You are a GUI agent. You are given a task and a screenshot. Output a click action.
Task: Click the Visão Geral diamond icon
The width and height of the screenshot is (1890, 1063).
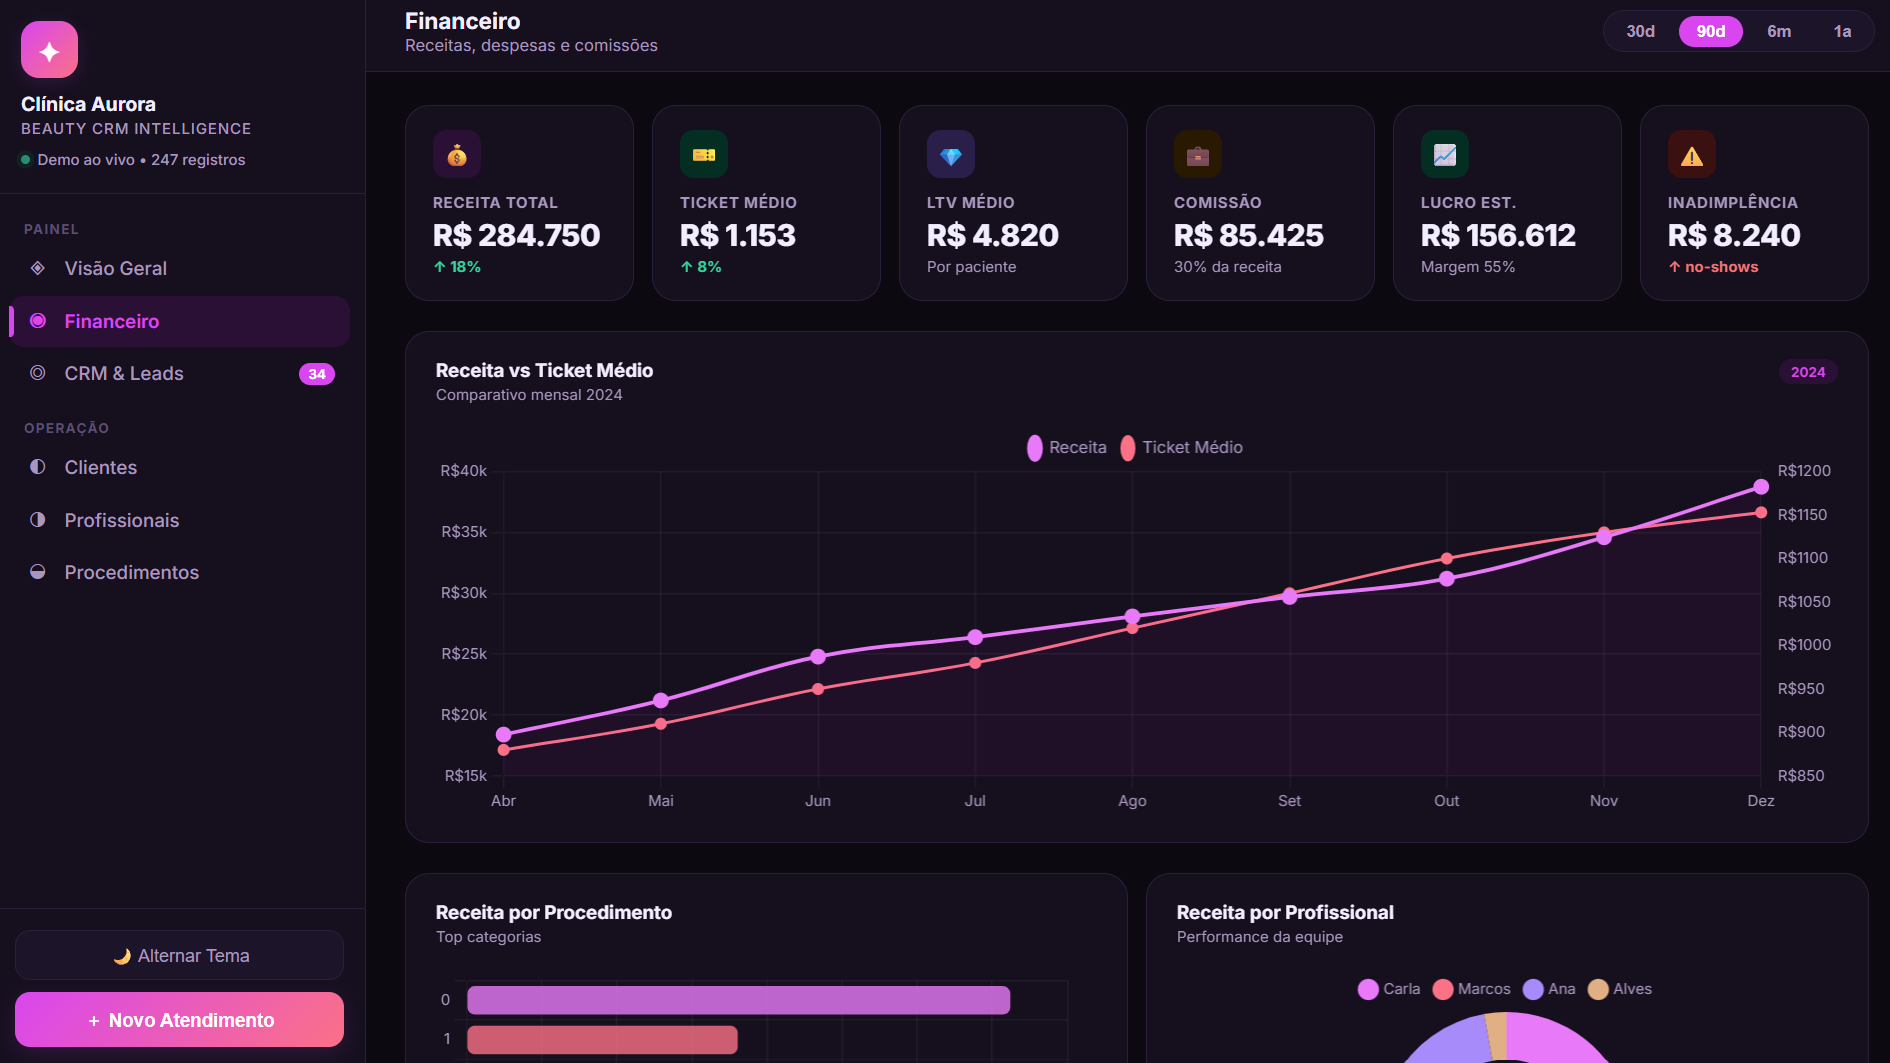pos(38,268)
